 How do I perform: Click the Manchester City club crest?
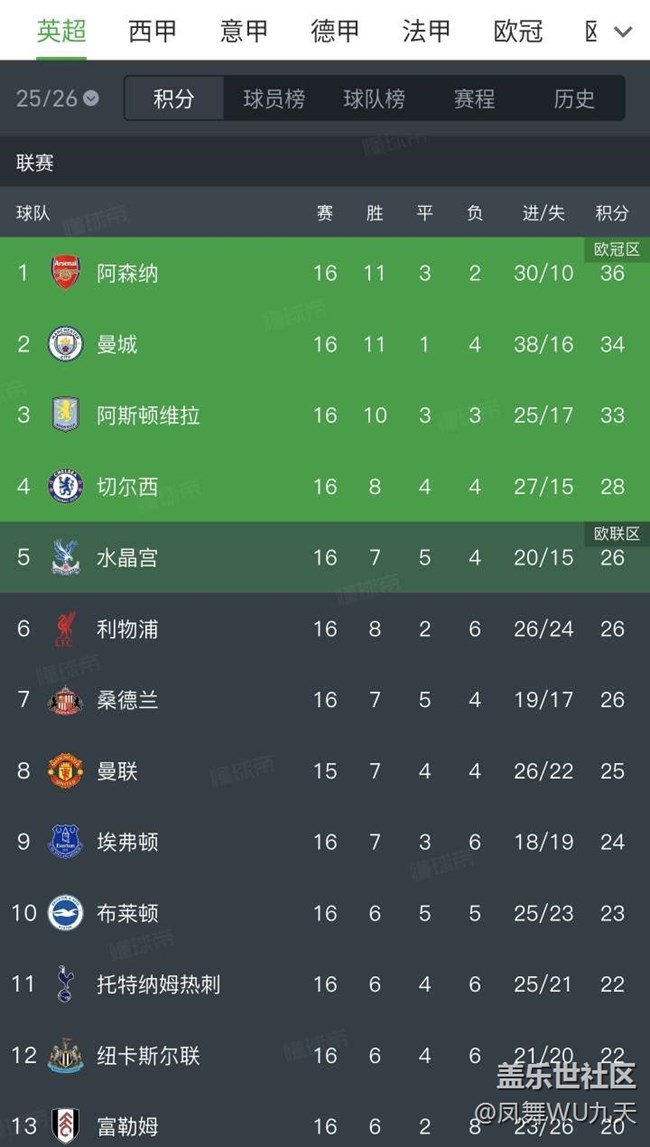pyautogui.click(x=66, y=344)
